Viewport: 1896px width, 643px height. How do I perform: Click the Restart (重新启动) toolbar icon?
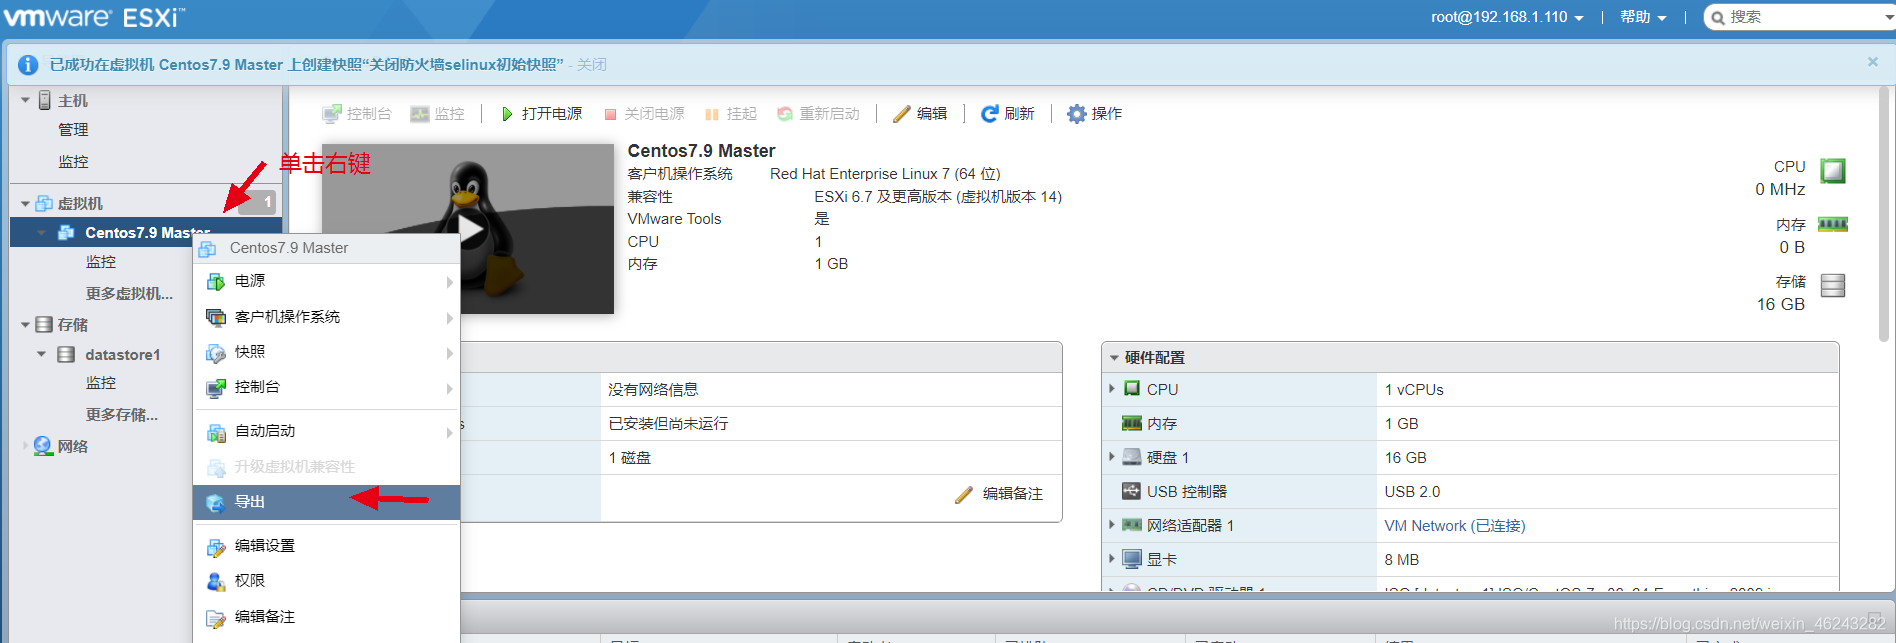tap(785, 114)
